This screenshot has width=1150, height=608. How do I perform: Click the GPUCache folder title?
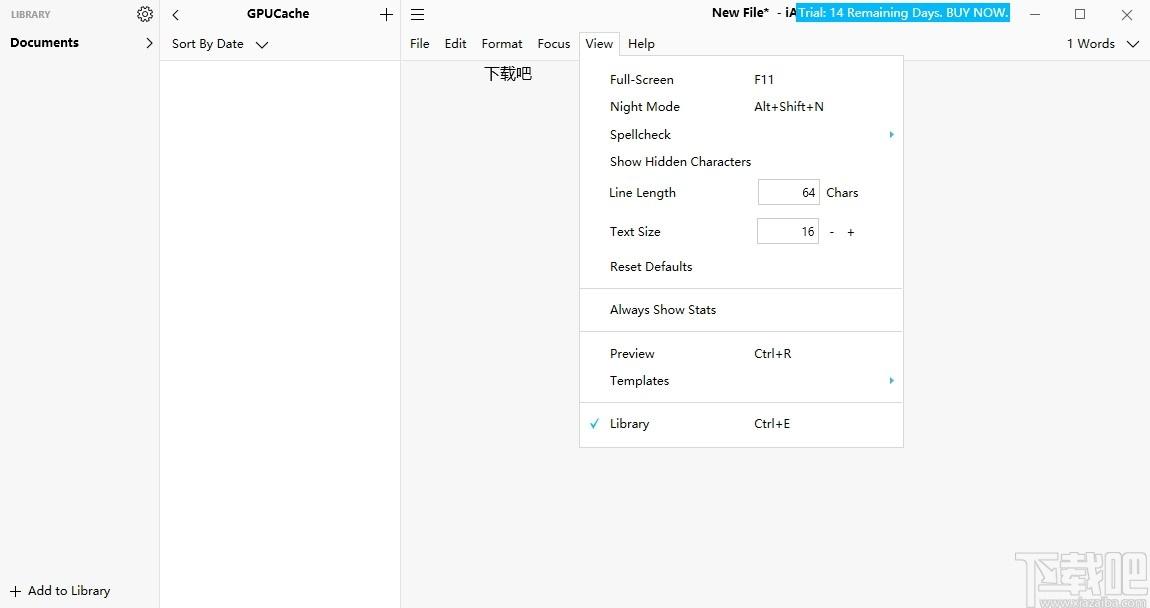coord(278,14)
